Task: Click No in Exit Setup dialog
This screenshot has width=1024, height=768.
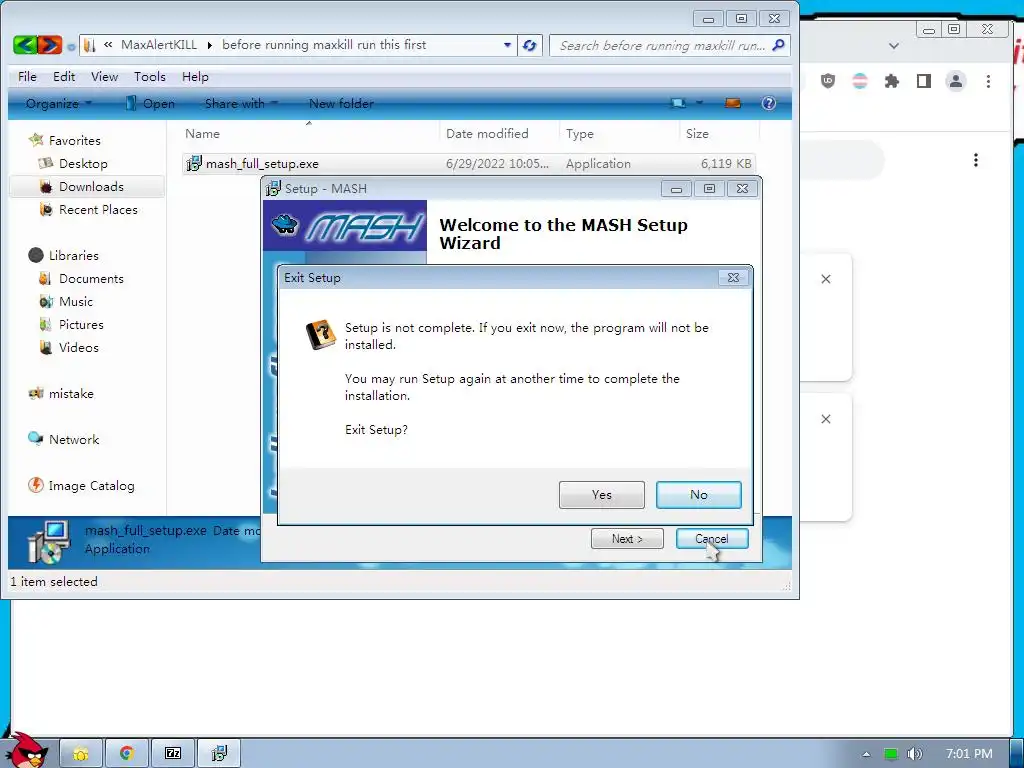Action: click(x=698, y=494)
